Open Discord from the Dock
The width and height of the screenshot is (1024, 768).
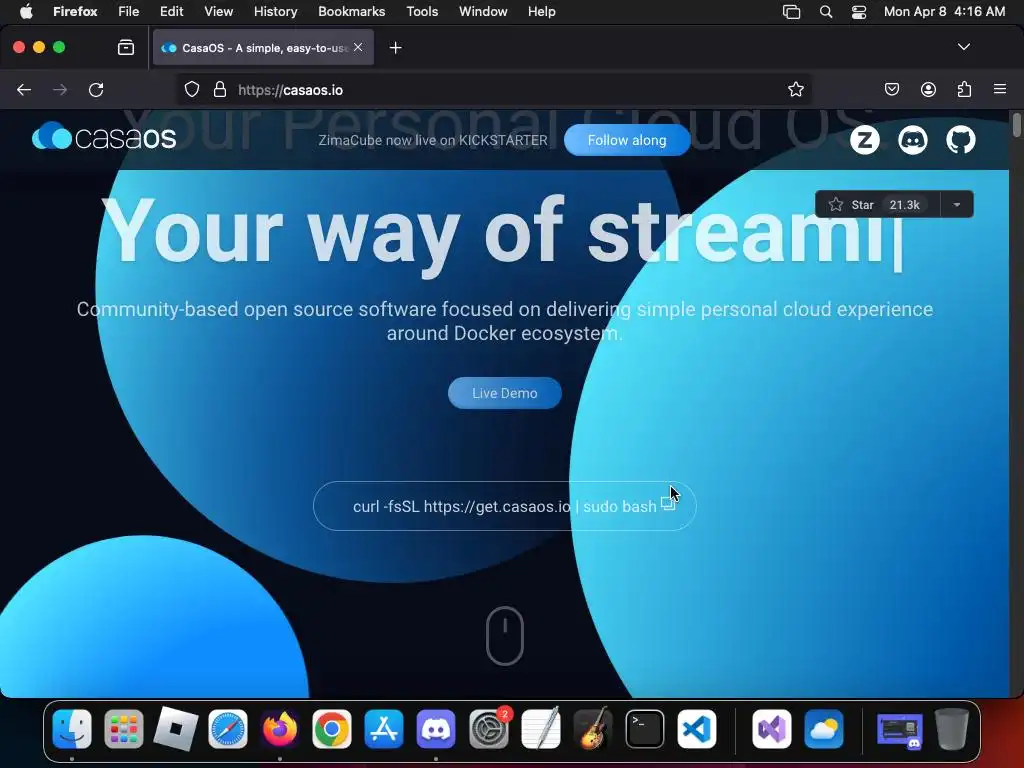pyautogui.click(x=436, y=728)
